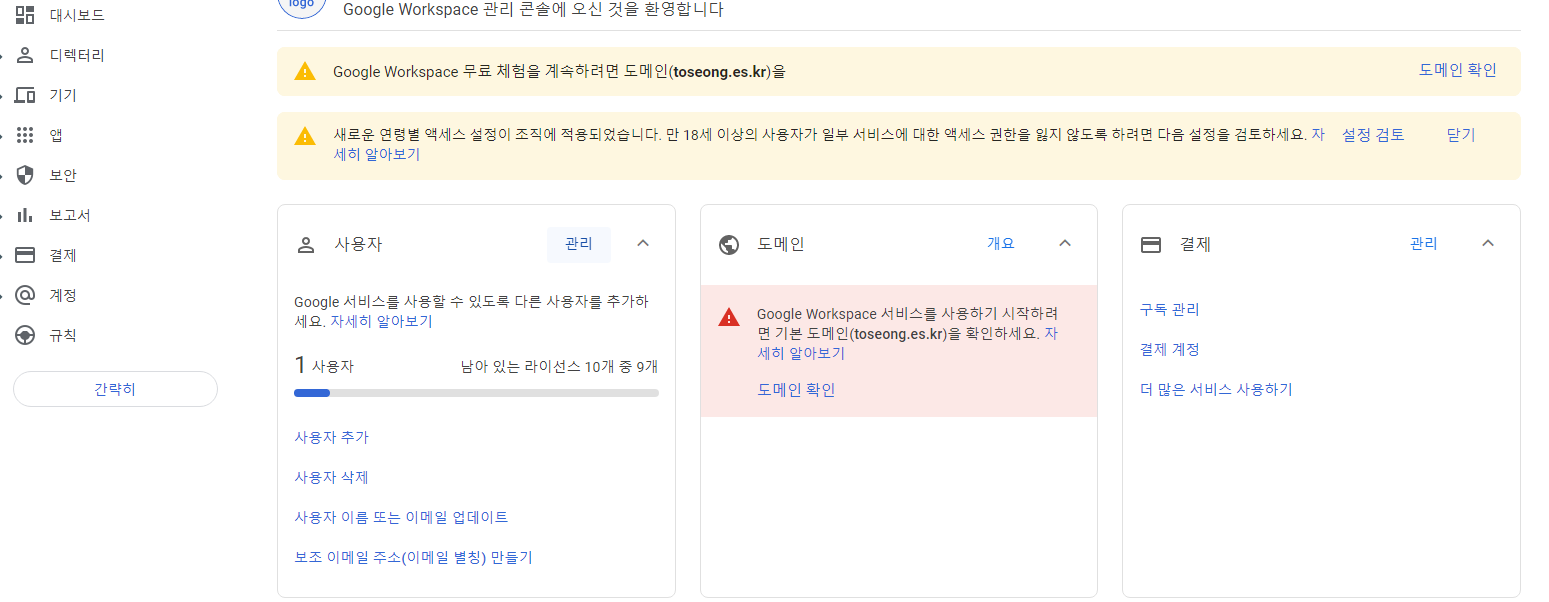Screen dimensions: 1549x602
Task: Collapse the 결제 card with chevron
Action: (x=1488, y=243)
